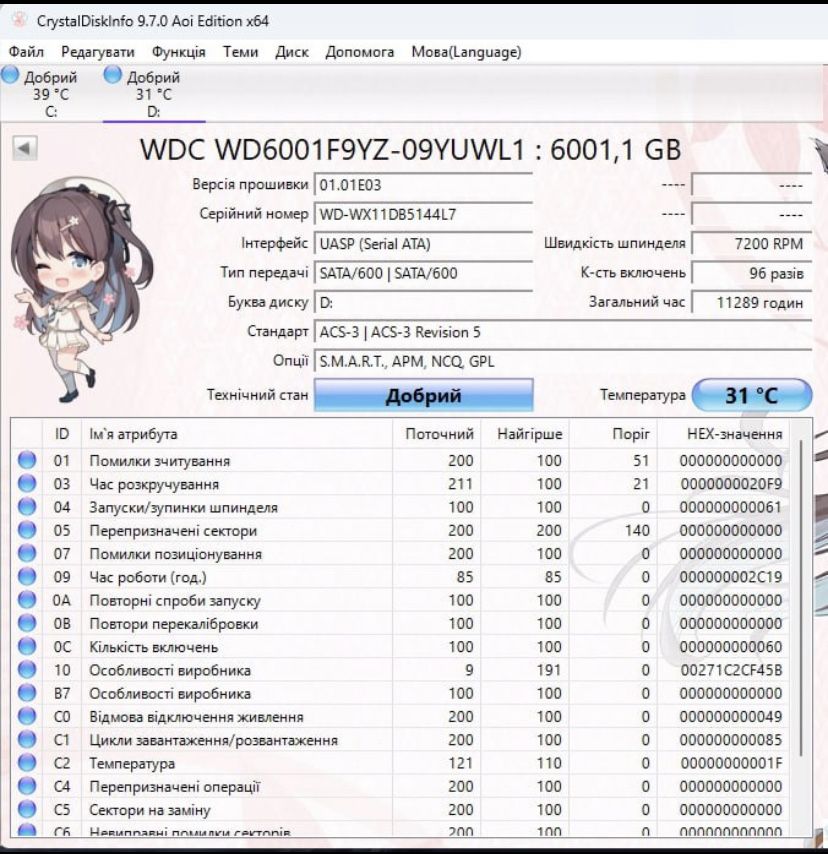Click status icon of attribute 07 row

tap(27, 553)
